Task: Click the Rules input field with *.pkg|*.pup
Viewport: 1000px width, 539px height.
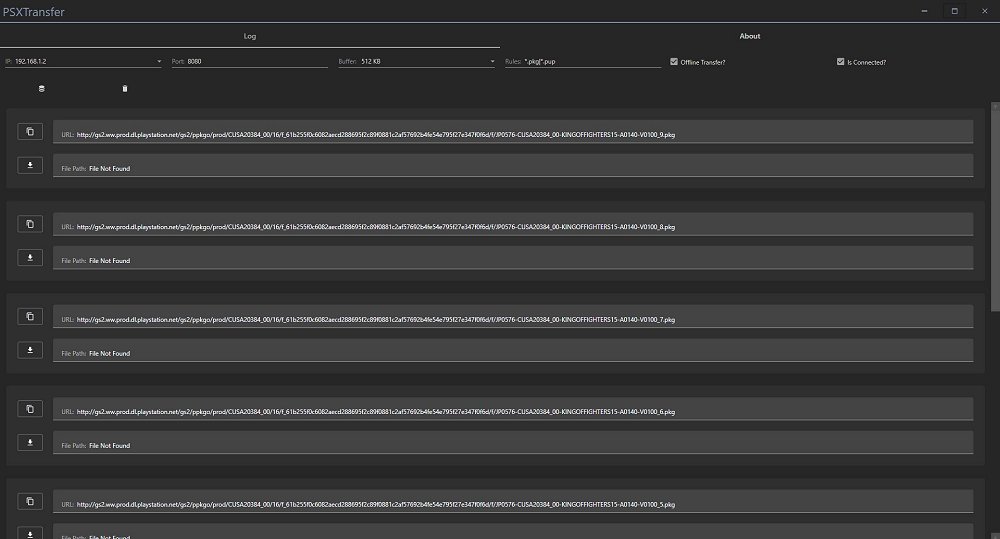Action: point(583,61)
